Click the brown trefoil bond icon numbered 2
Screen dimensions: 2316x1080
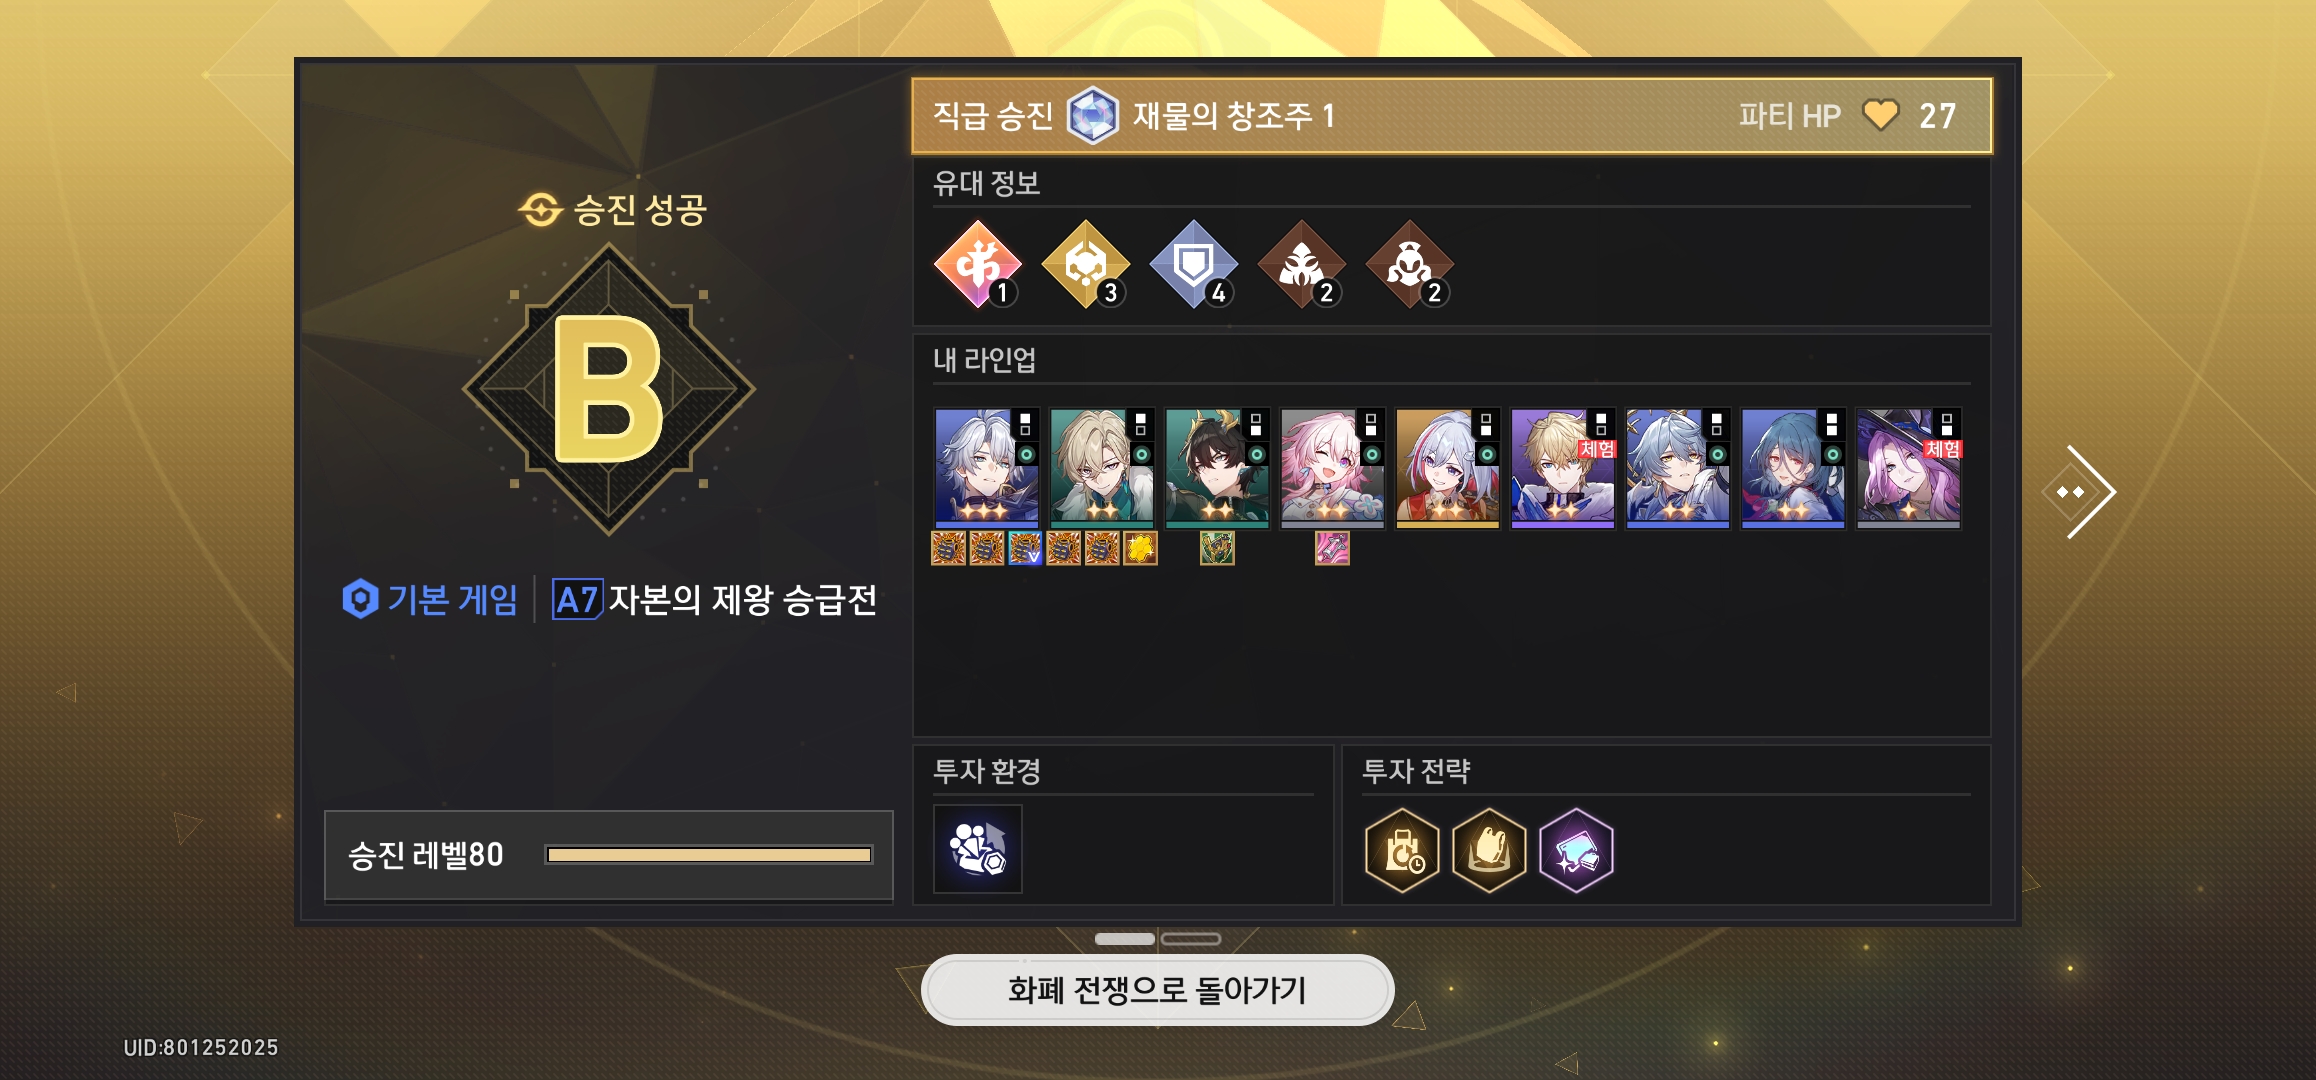pos(1410,265)
